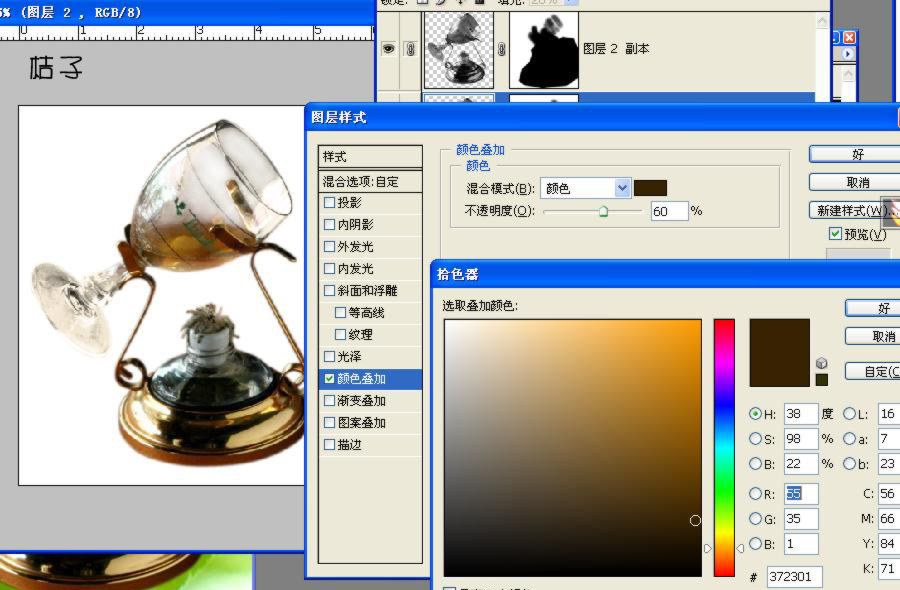Toggle the 预览(V) checkbox
This screenshot has width=900, height=590.
(836, 234)
